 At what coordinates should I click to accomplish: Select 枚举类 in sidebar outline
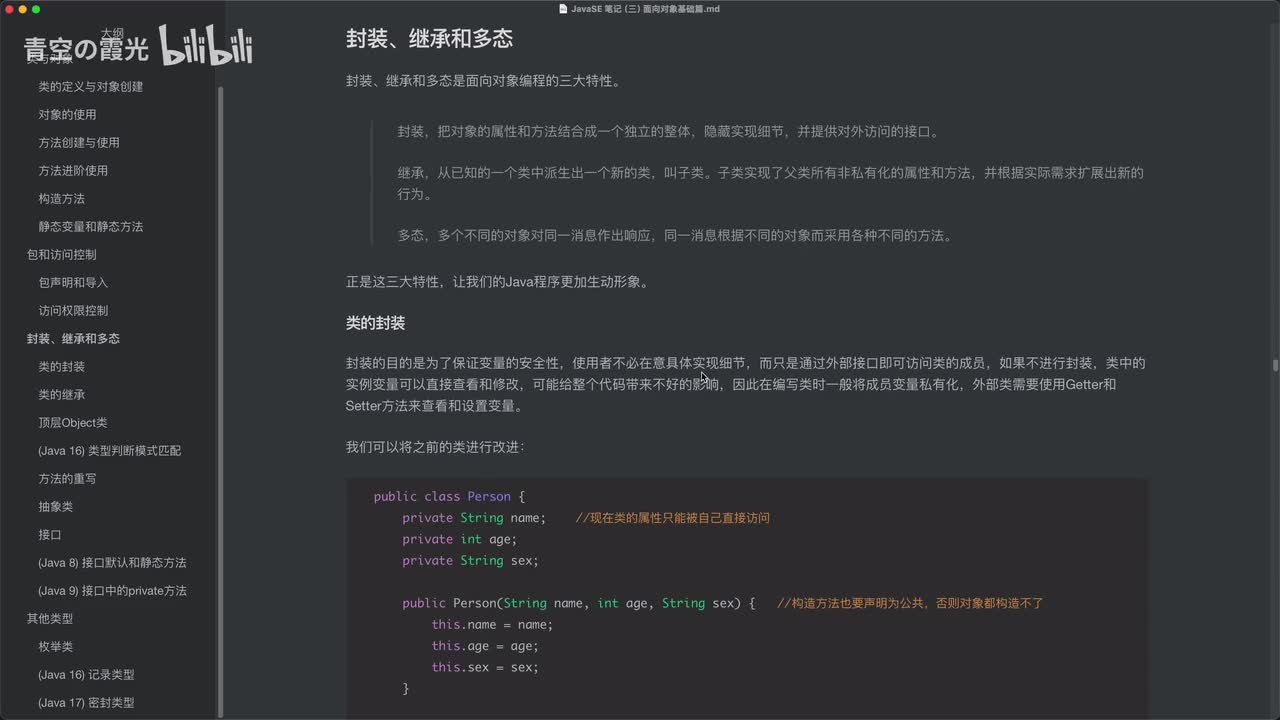pos(55,647)
